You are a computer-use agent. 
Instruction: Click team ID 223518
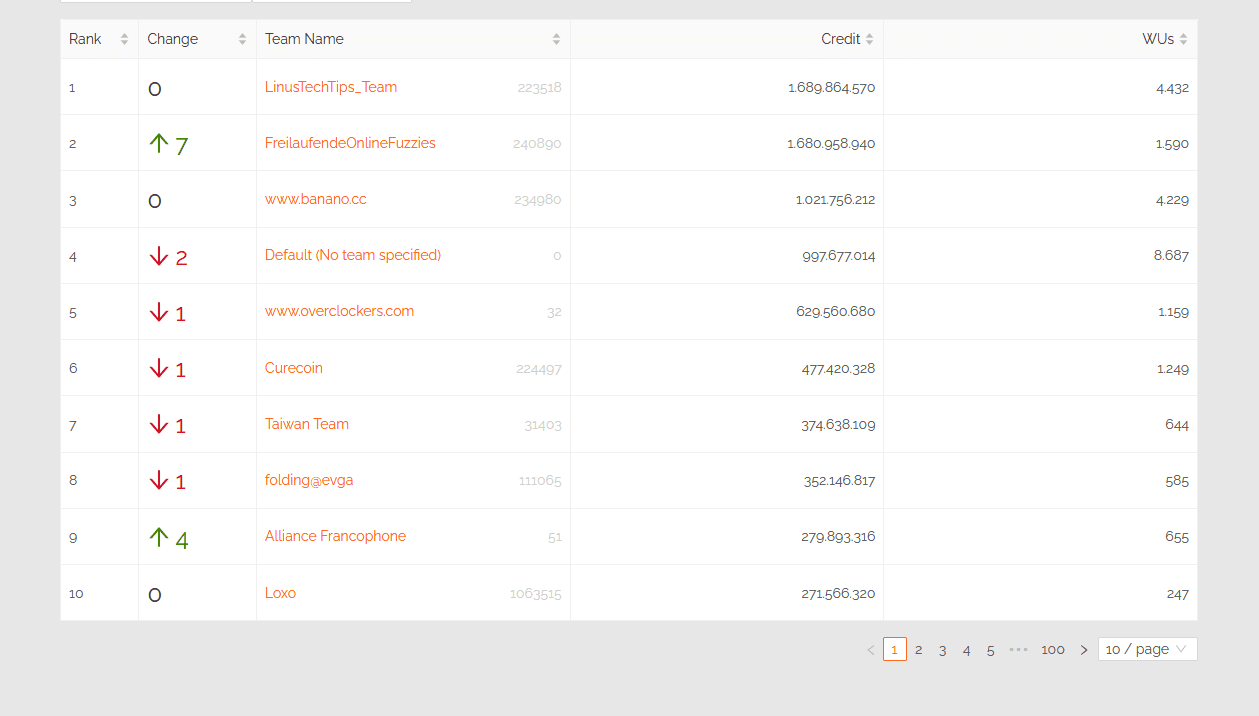[540, 88]
